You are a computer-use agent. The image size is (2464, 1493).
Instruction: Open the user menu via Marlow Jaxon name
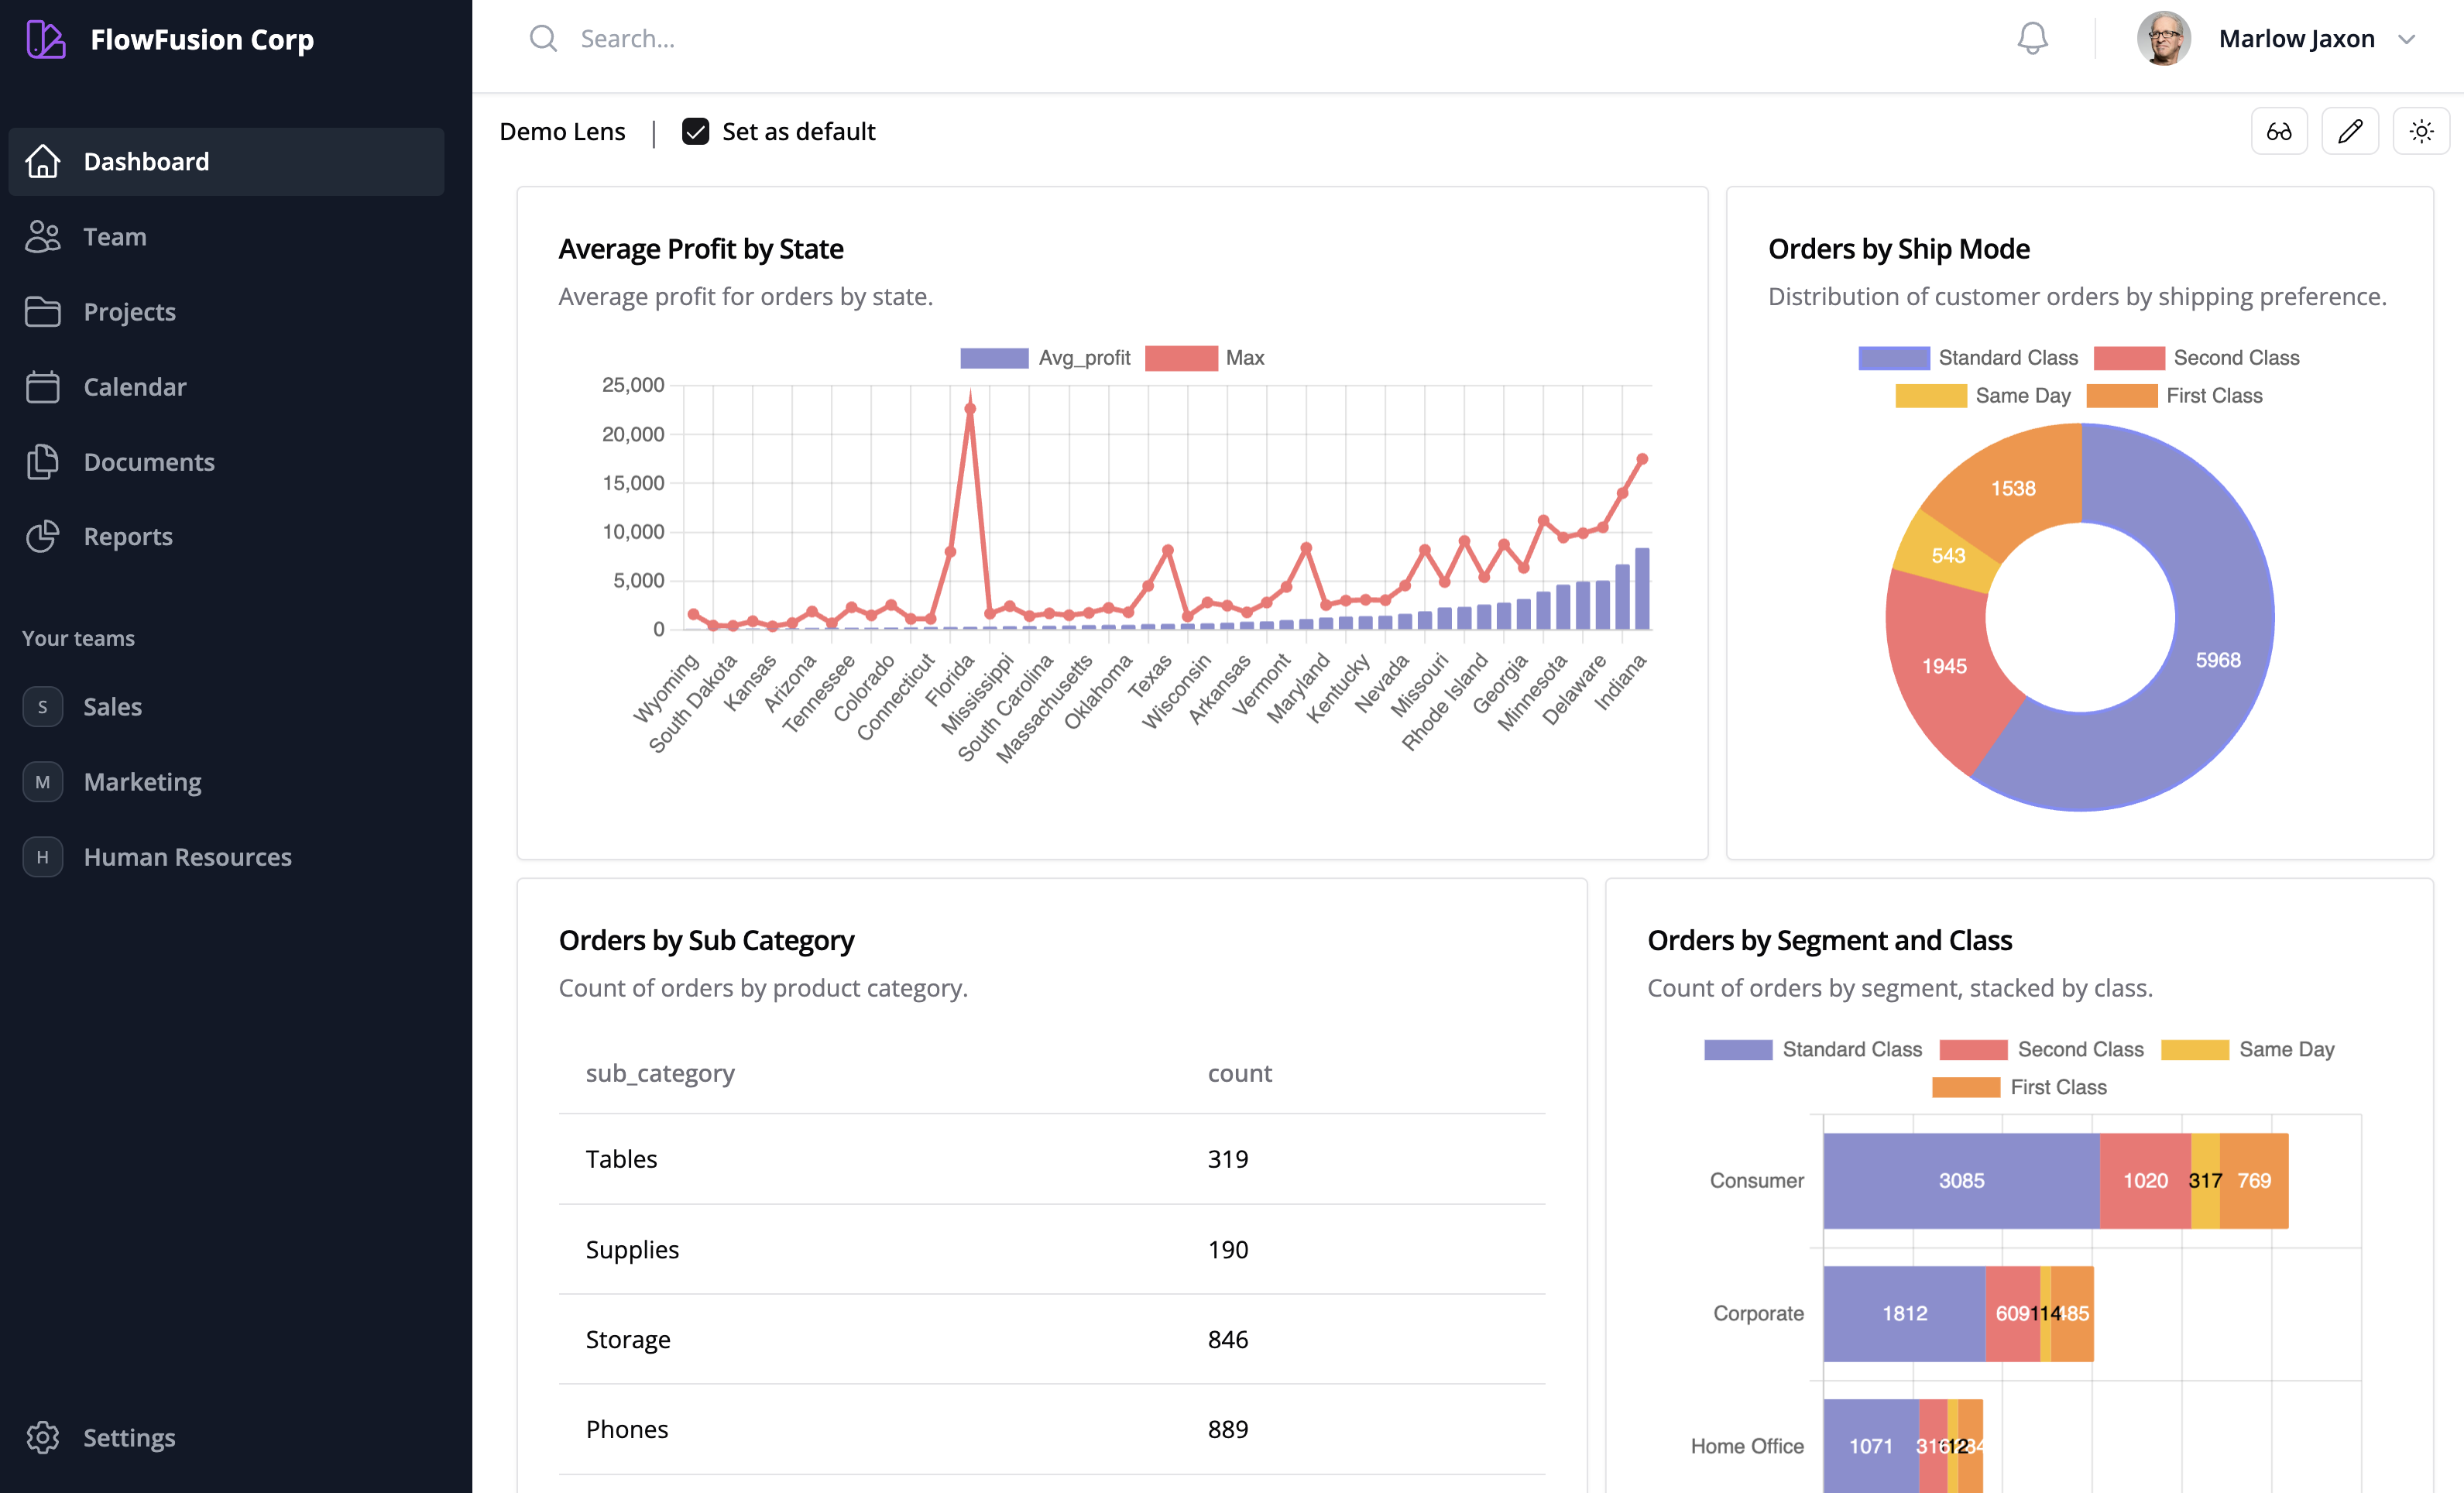tap(2296, 39)
